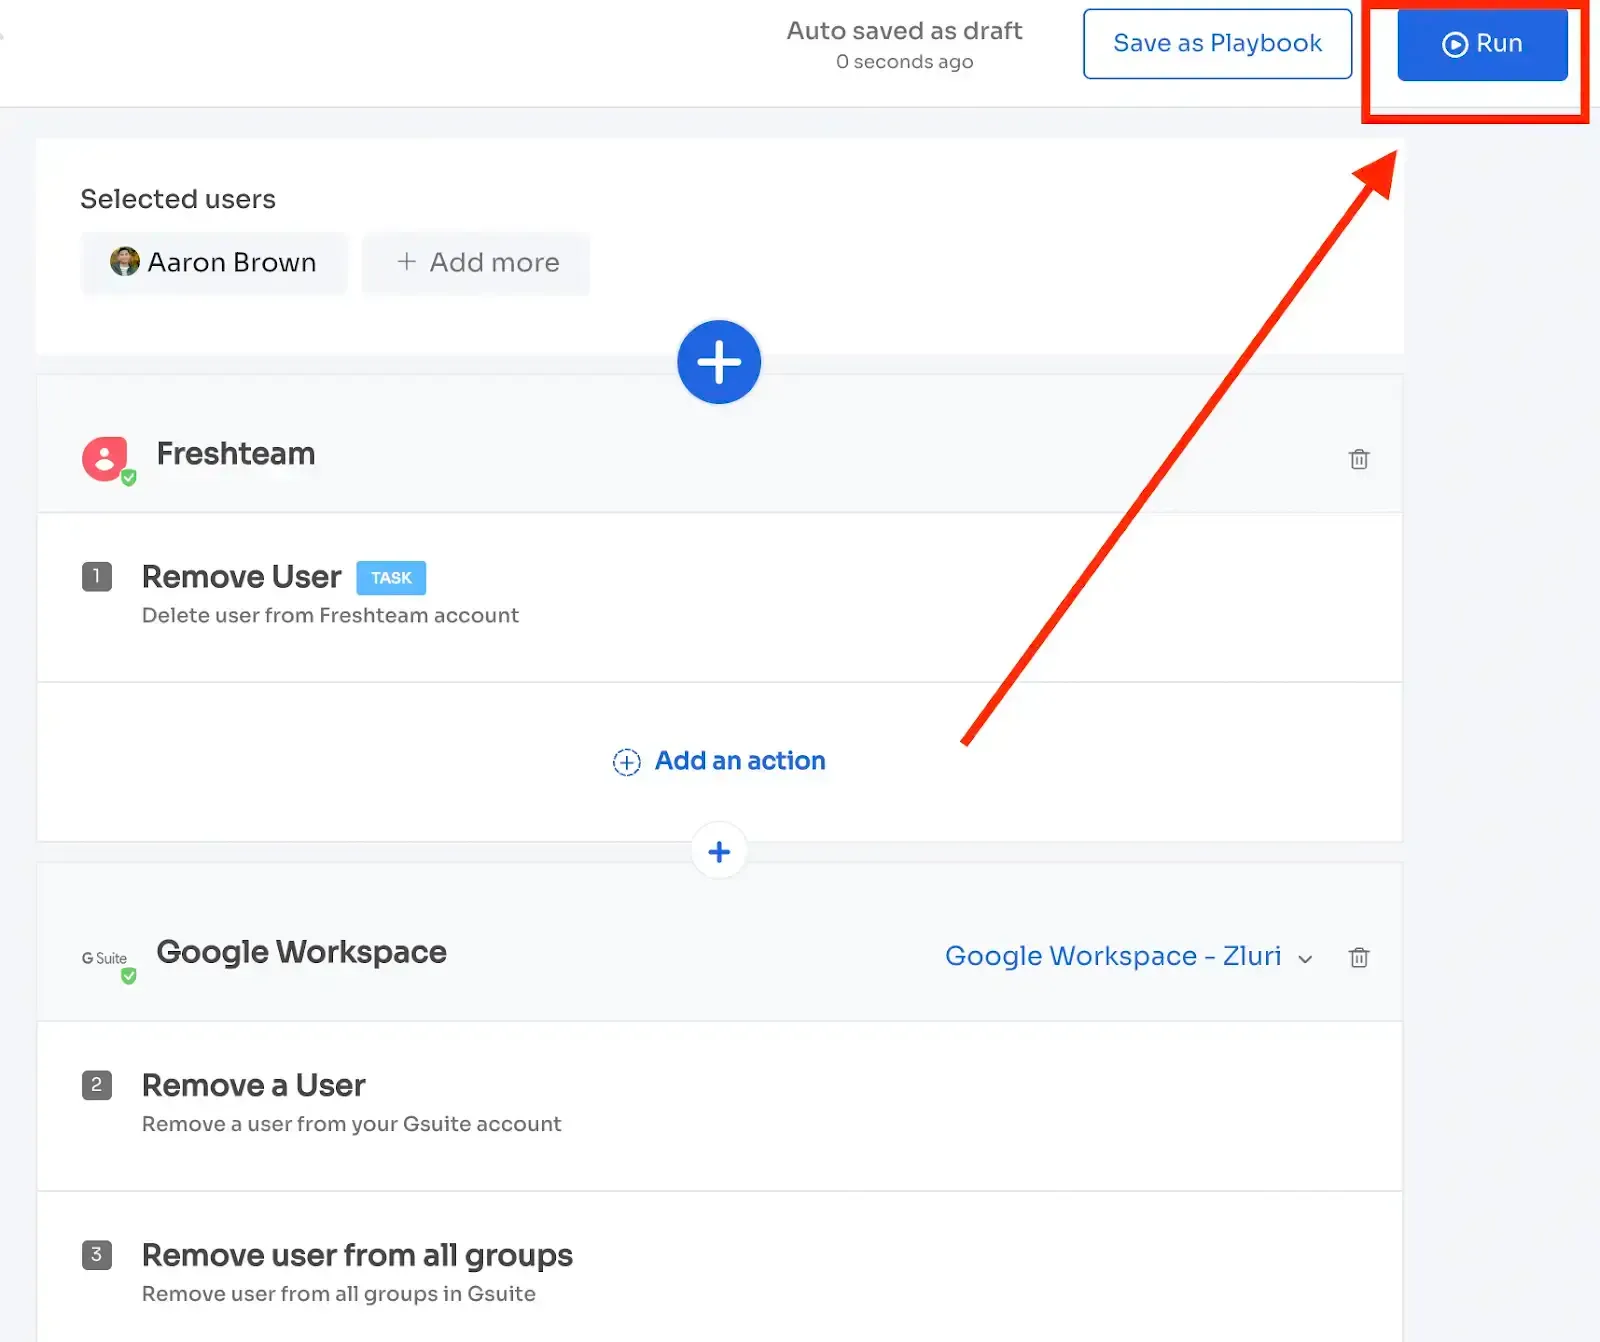The image size is (1600, 1342).
Task: Select the Aaron Brown user chip
Action: [x=214, y=263]
